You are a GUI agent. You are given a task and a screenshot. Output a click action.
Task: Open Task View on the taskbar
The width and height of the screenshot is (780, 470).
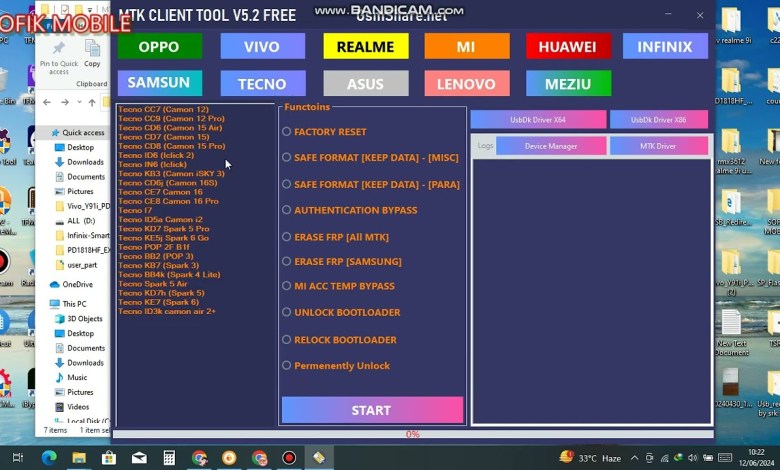17,458
